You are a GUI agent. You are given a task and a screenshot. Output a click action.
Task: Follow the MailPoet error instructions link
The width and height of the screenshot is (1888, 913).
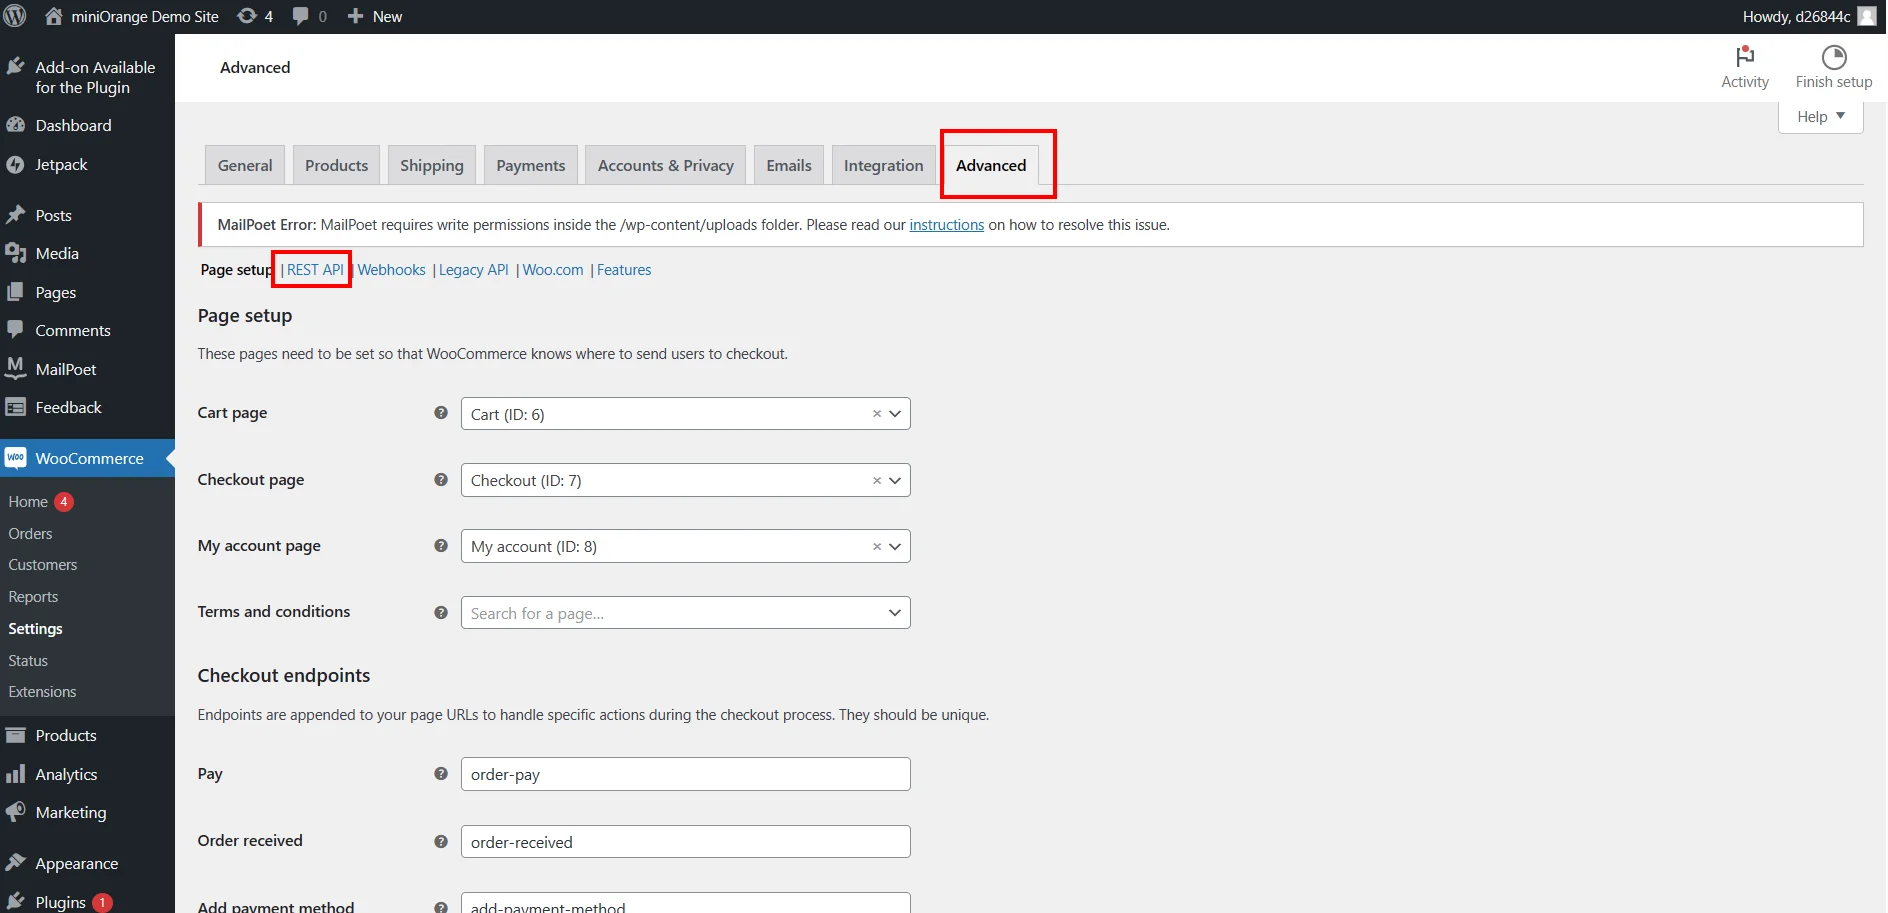click(946, 224)
